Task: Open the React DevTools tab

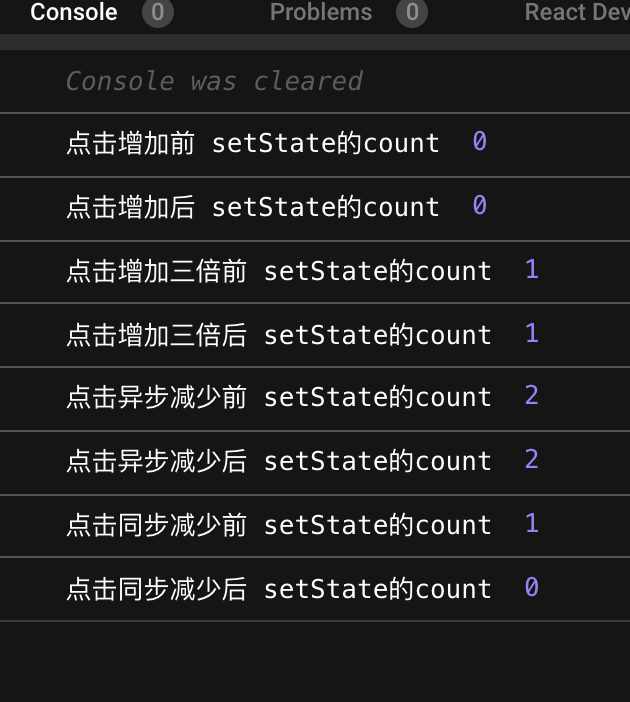Action: pos(577,13)
